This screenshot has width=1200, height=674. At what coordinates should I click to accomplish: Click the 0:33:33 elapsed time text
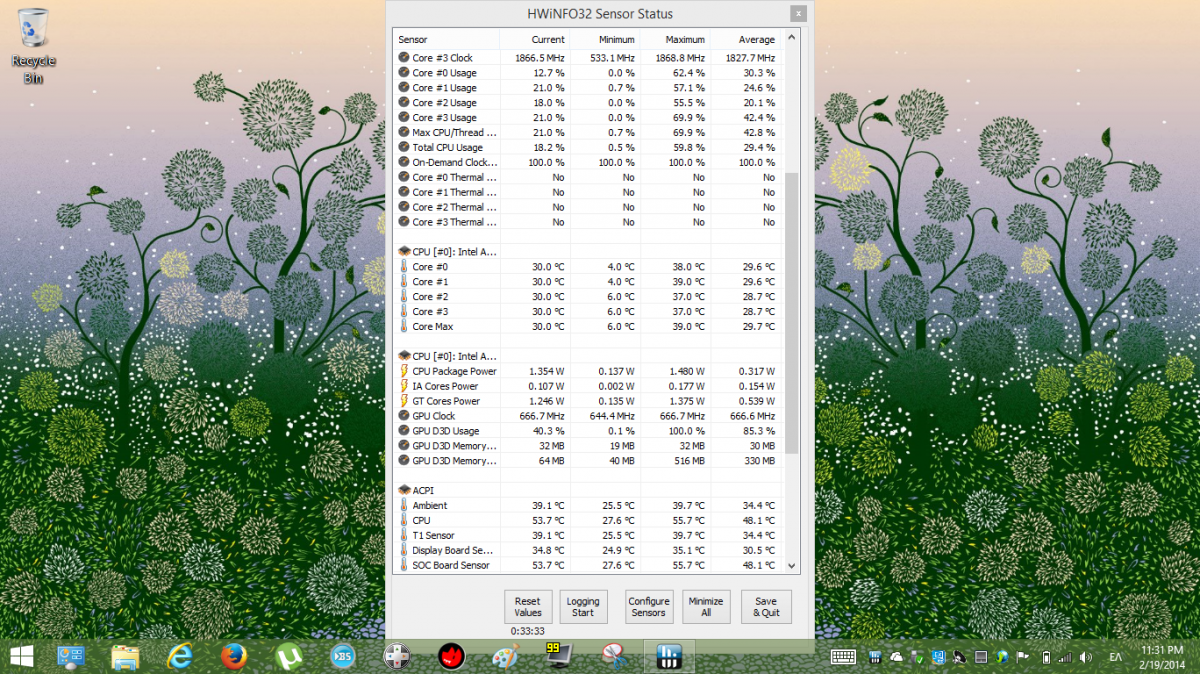527,631
